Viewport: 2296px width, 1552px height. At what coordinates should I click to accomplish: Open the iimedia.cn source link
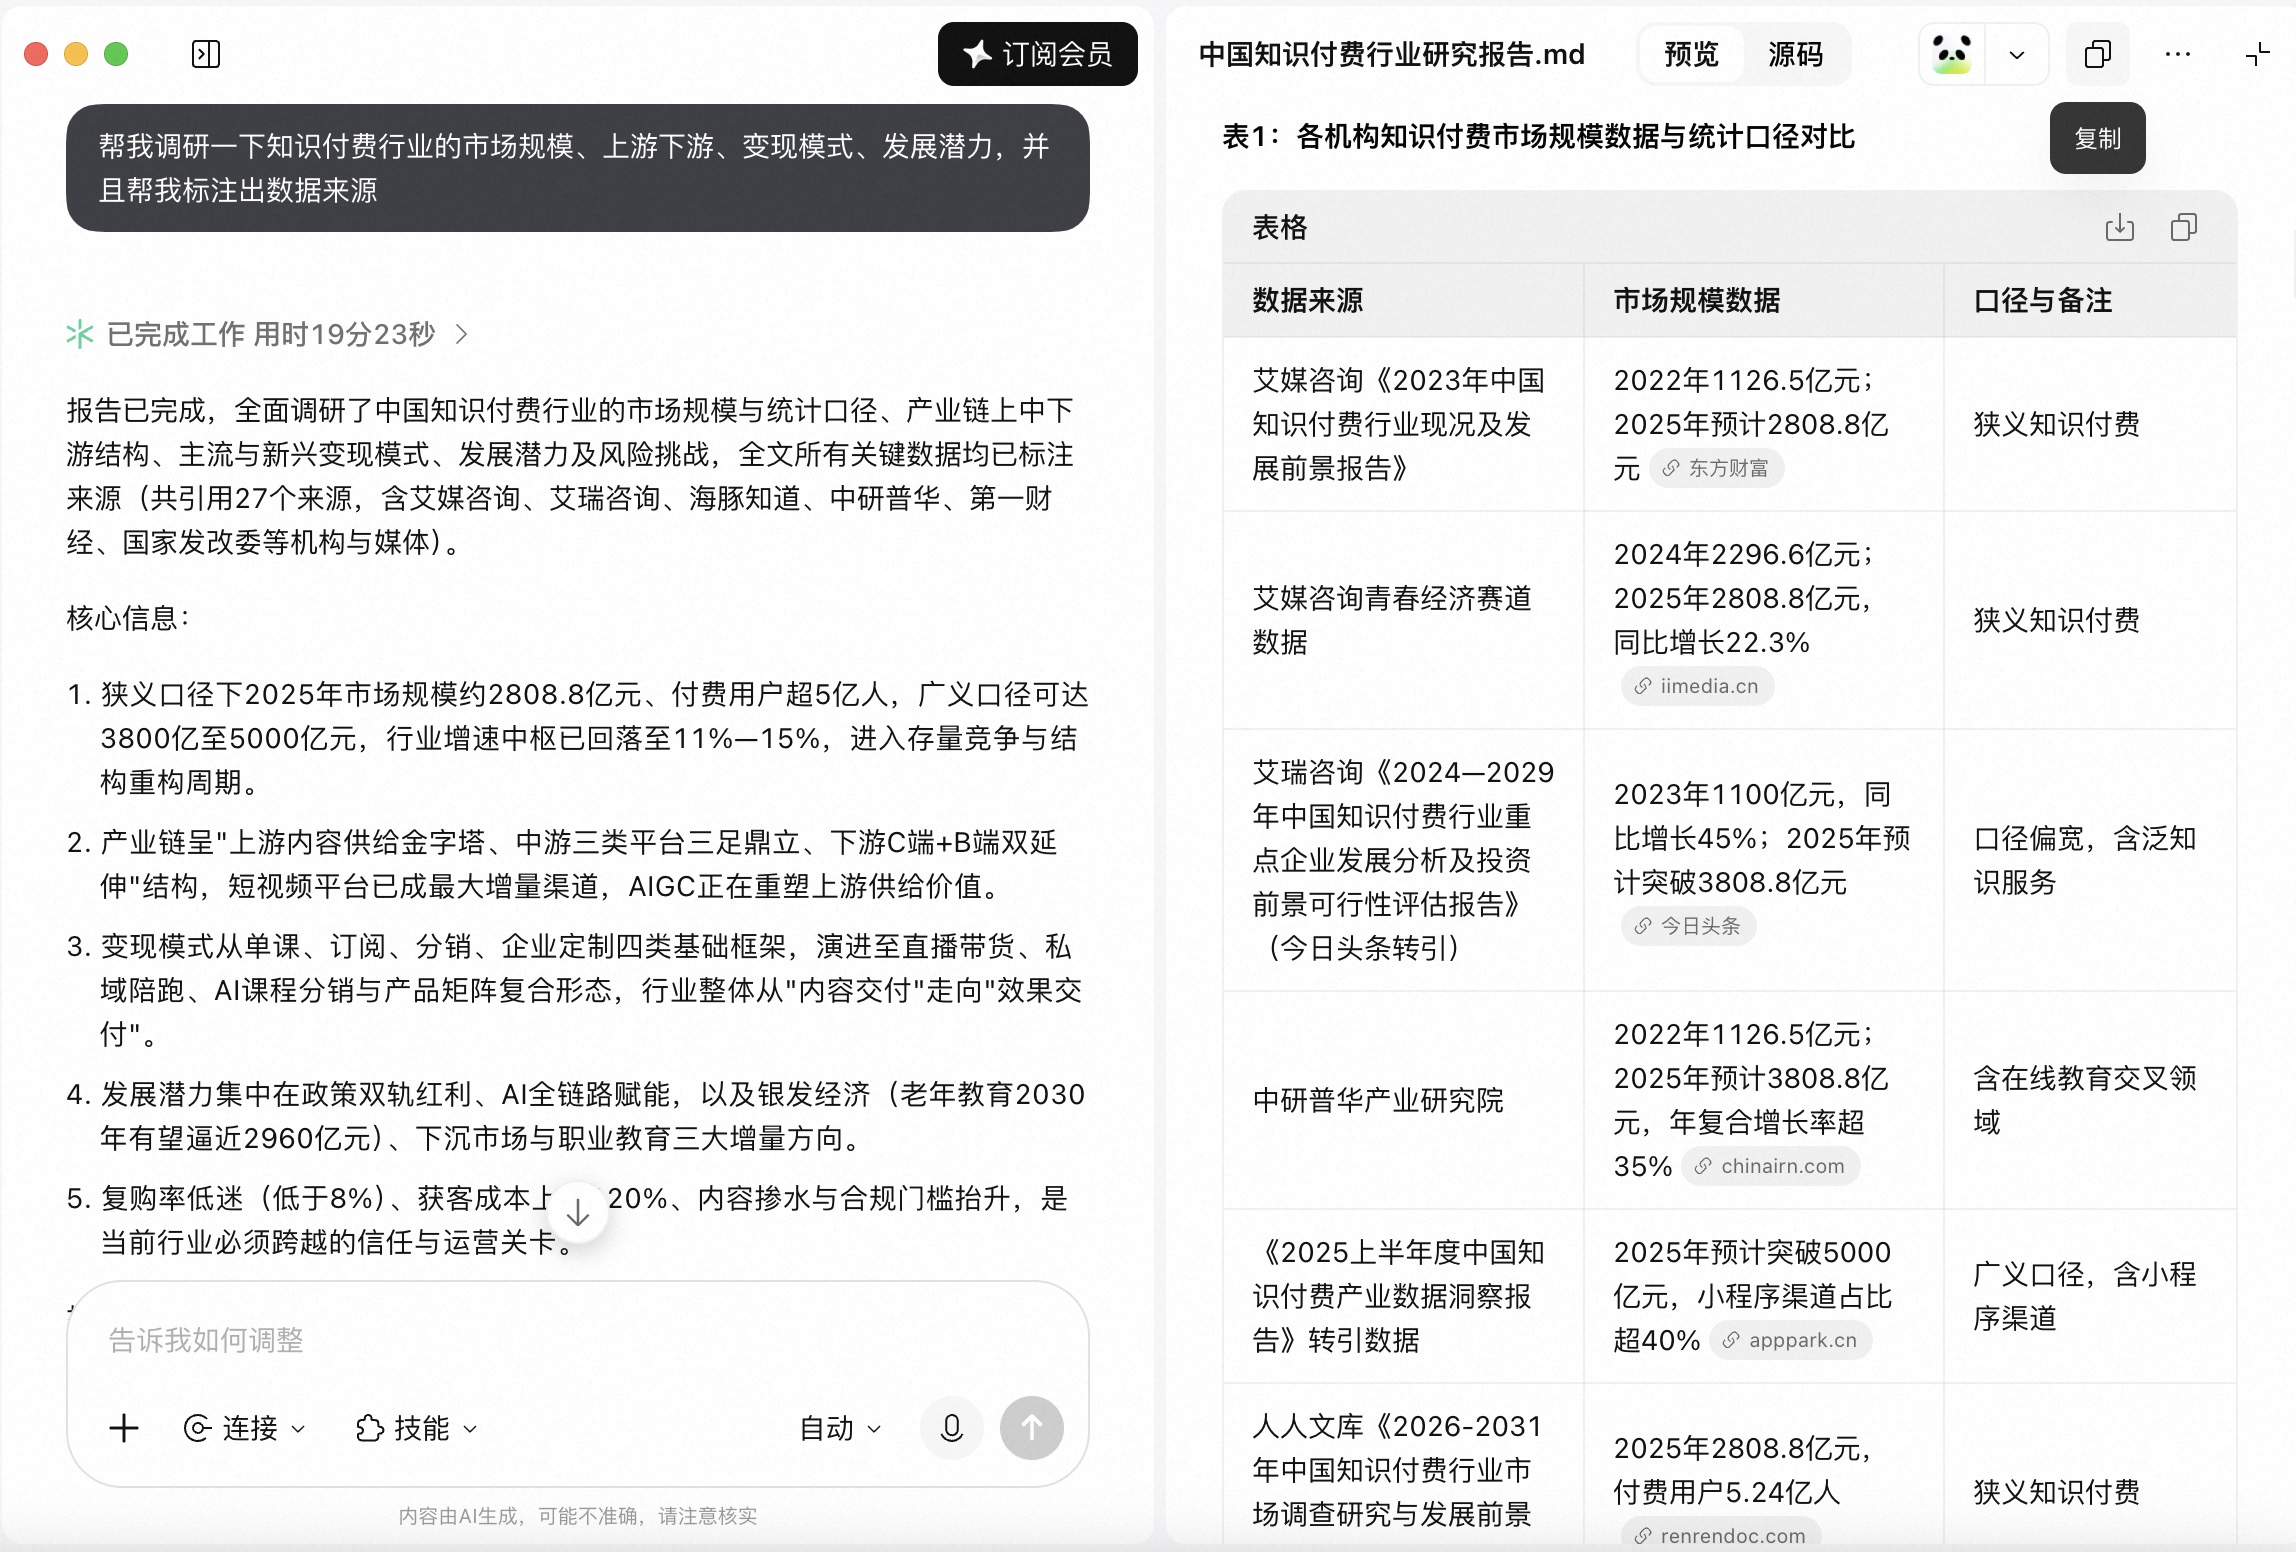click(x=1697, y=686)
